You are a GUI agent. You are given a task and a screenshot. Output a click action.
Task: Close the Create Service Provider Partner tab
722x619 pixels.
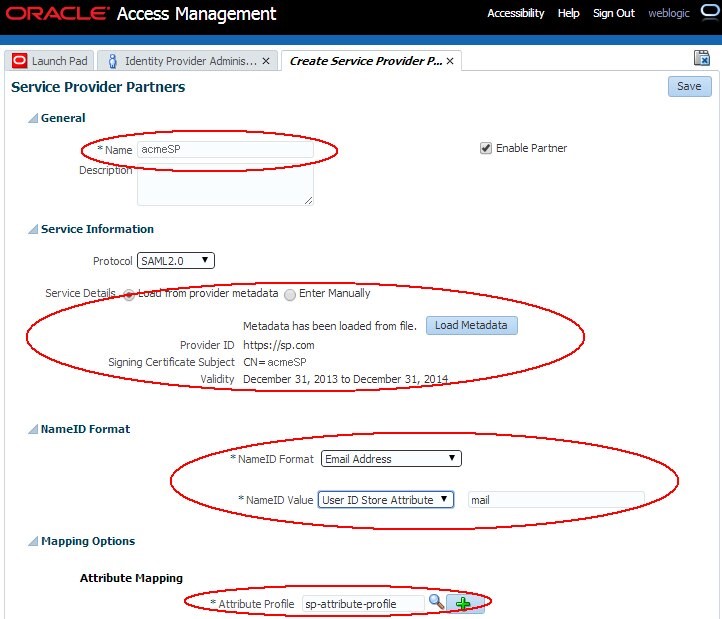[x=450, y=61]
